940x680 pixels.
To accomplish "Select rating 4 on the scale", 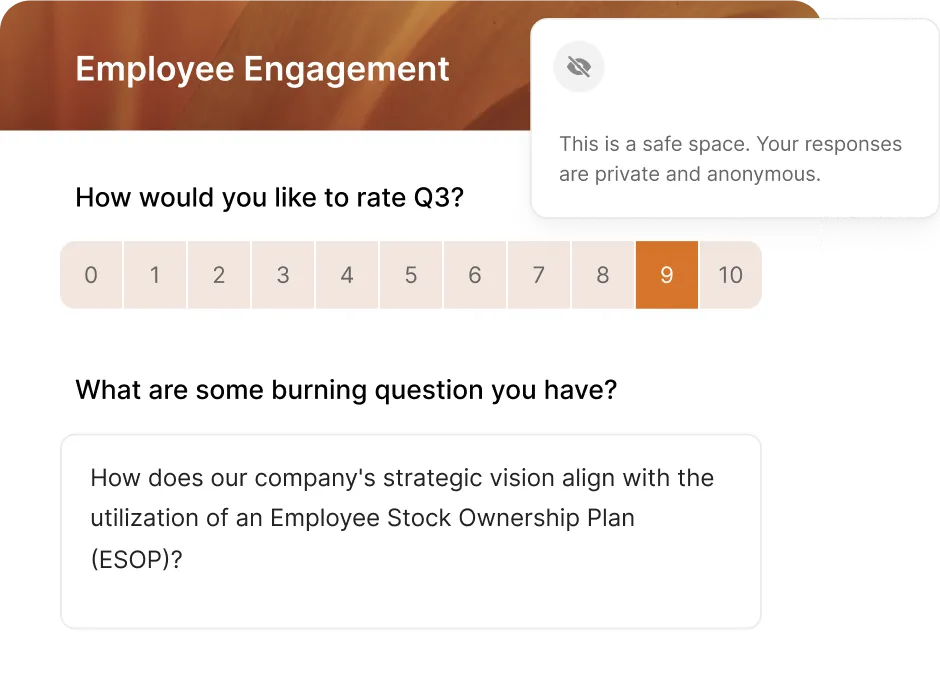I will point(347,275).
